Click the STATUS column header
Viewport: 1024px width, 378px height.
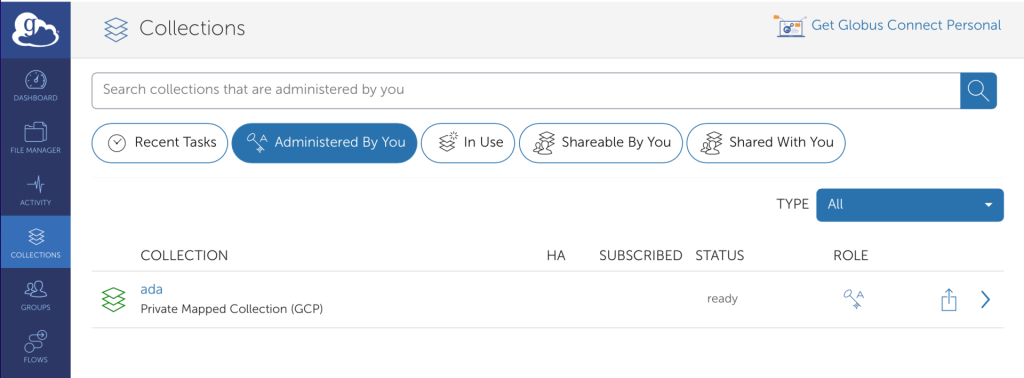click(x=720, y=255)
